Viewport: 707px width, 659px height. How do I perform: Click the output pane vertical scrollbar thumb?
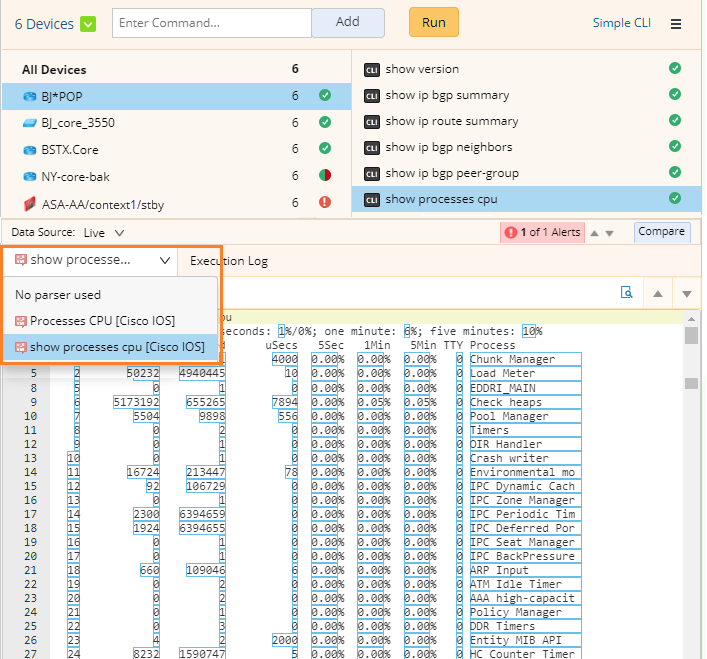(x=691, y=335)
